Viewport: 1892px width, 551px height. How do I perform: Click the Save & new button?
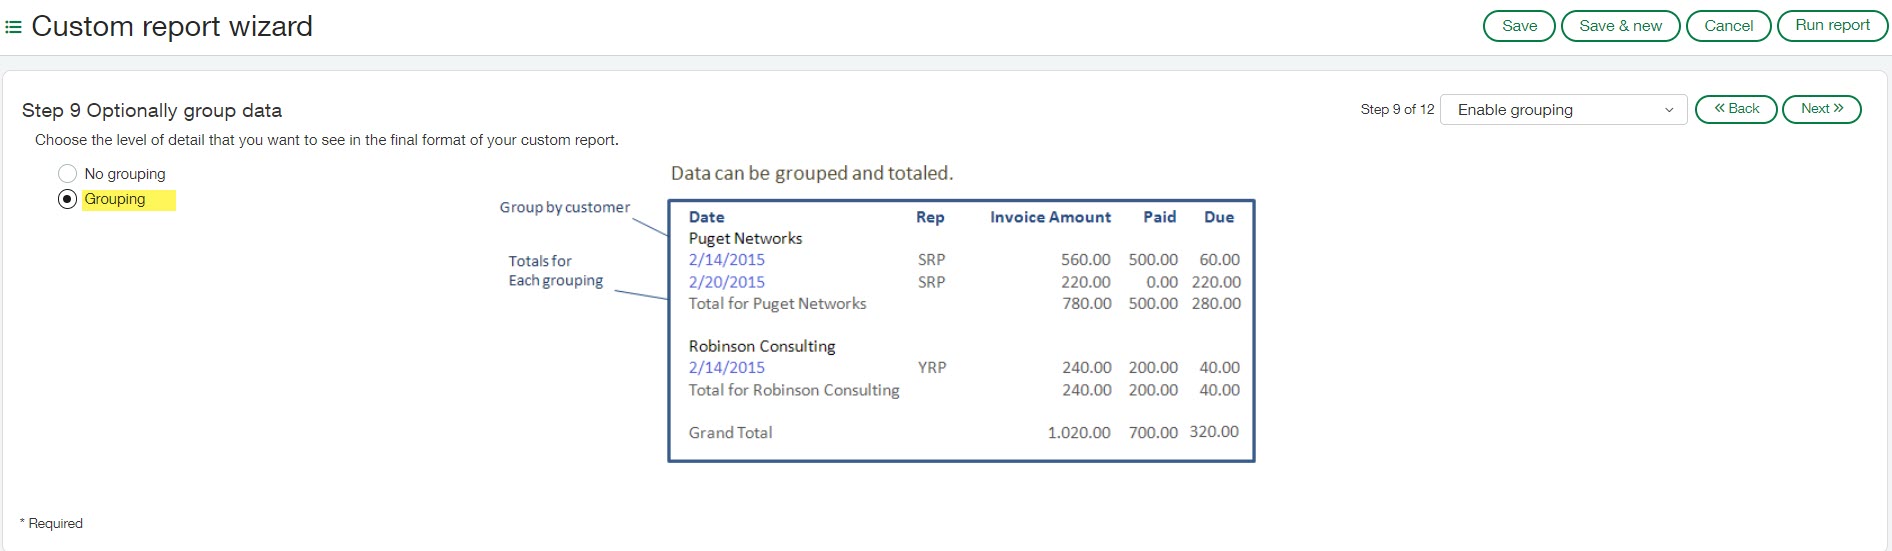coord(1620,26)
